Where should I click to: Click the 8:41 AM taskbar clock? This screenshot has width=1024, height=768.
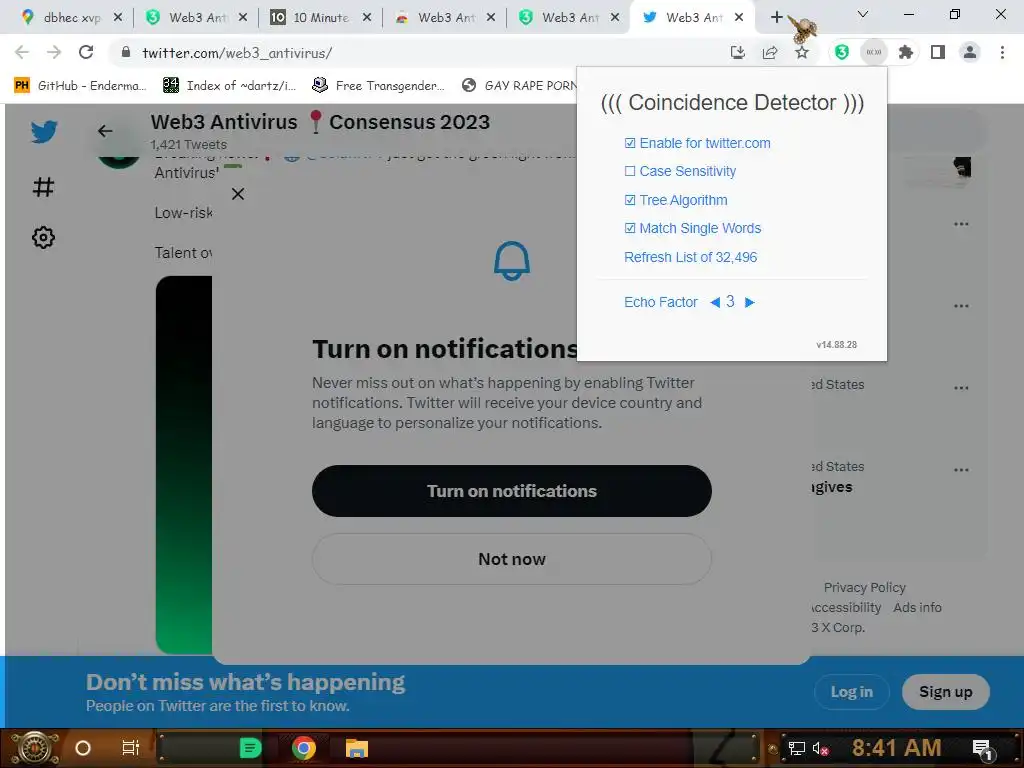896,748
